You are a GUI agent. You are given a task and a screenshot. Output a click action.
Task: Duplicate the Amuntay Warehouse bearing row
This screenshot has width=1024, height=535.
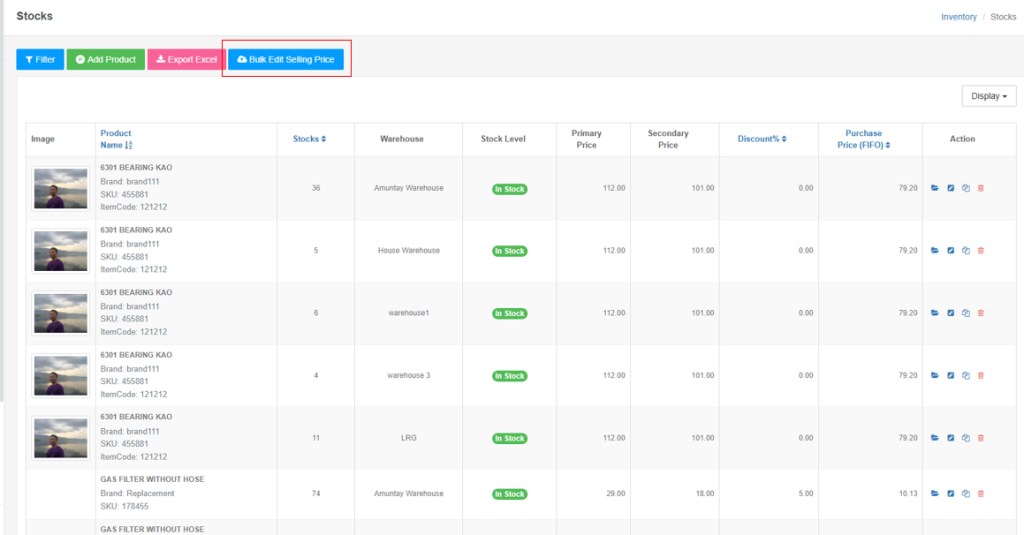pyautogui.click(x=965, y=188)
